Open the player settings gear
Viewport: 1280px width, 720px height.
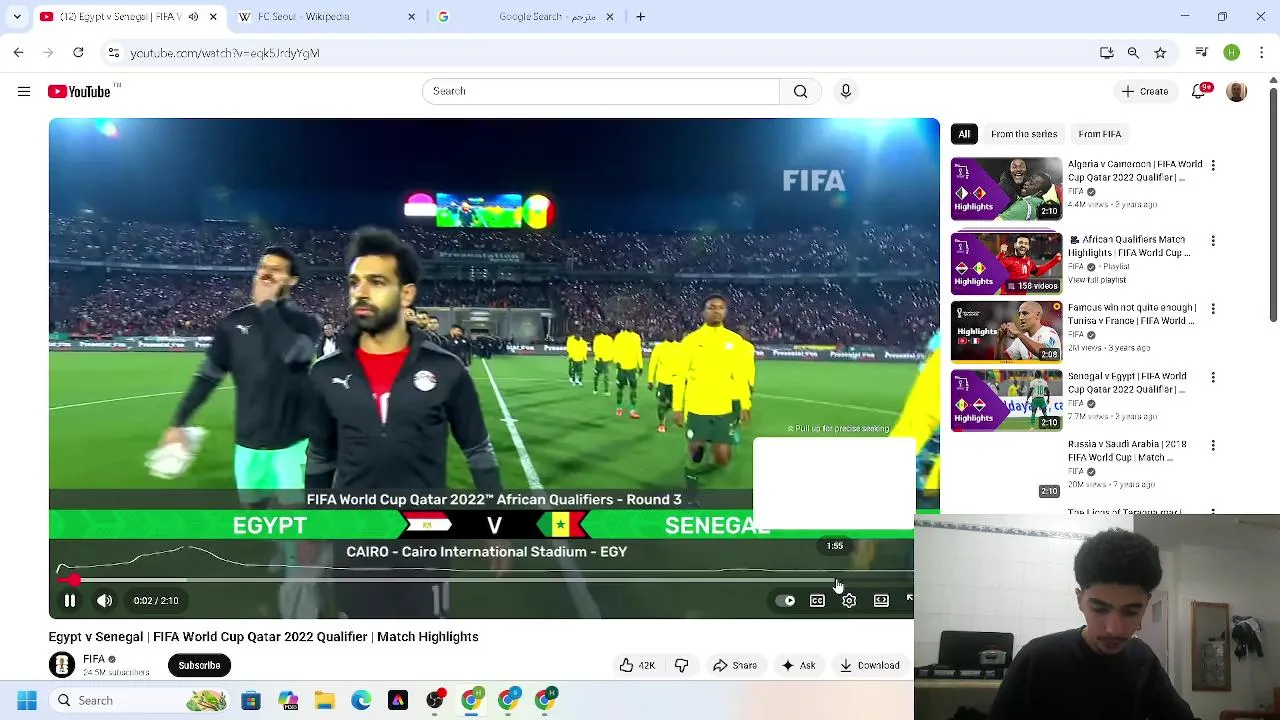[849, 601]
